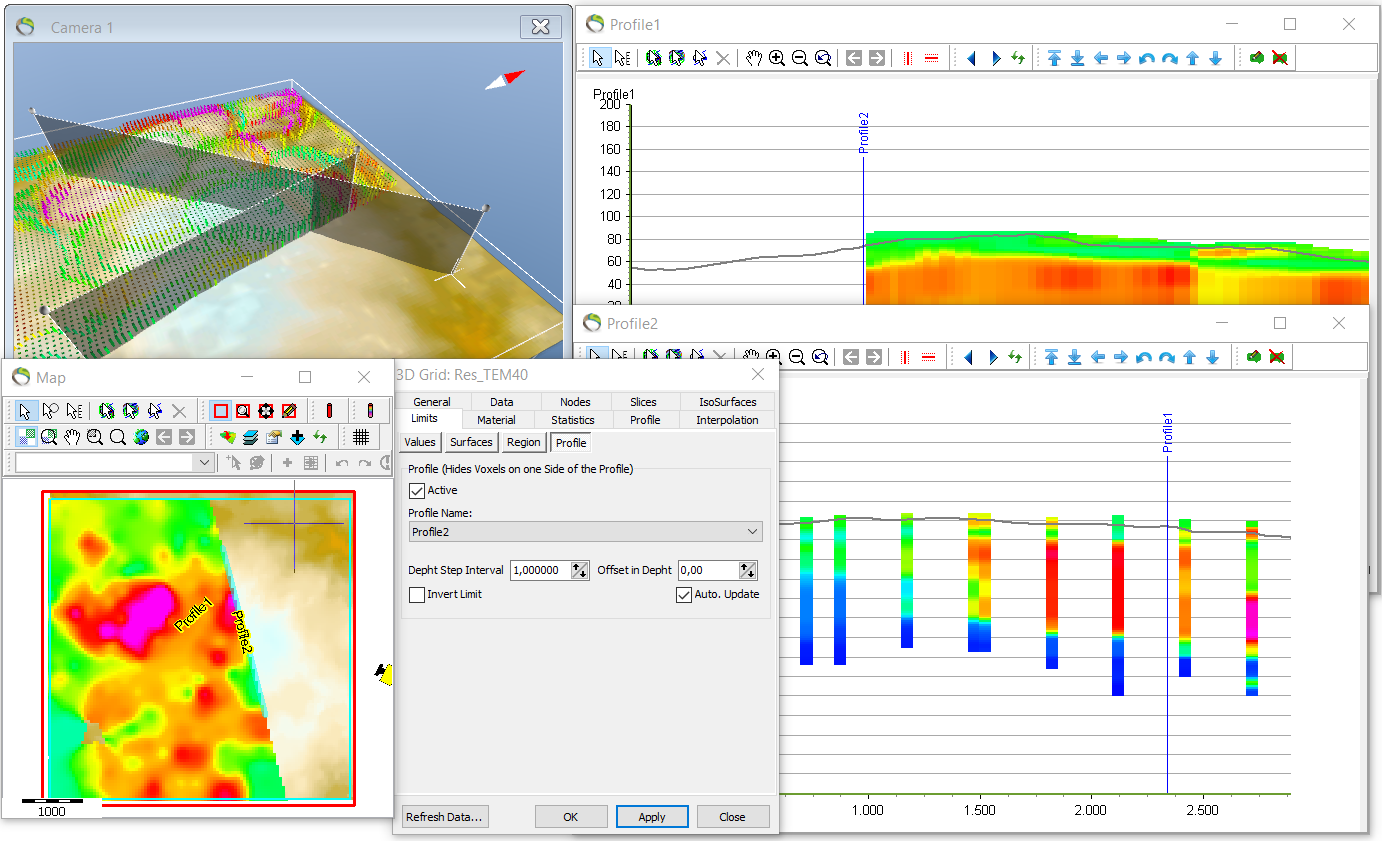Click the green refresh arrows in Profile1 toolbar
The width and height of the screenshot is (1382, 841).
coord(1017,57)
